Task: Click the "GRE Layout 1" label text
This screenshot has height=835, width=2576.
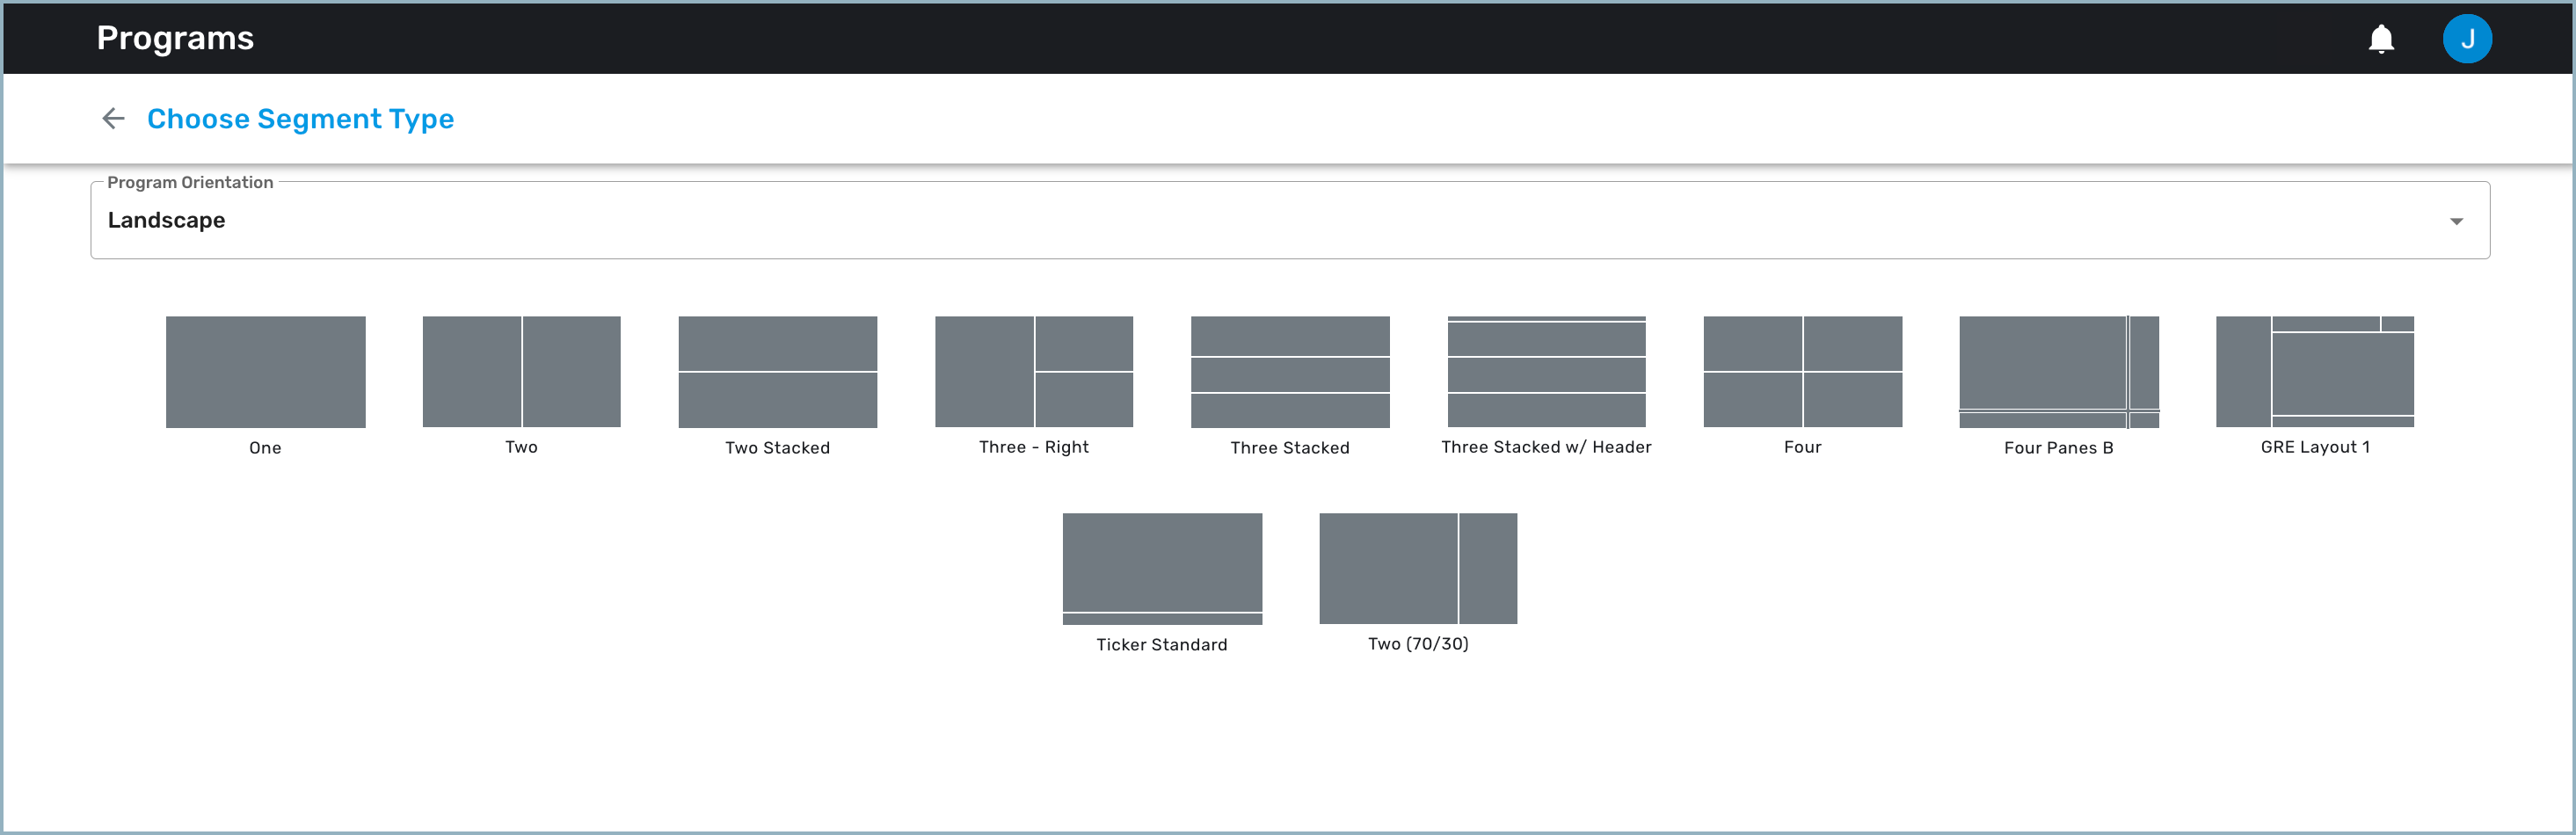Action: (x=2315, y=447)
